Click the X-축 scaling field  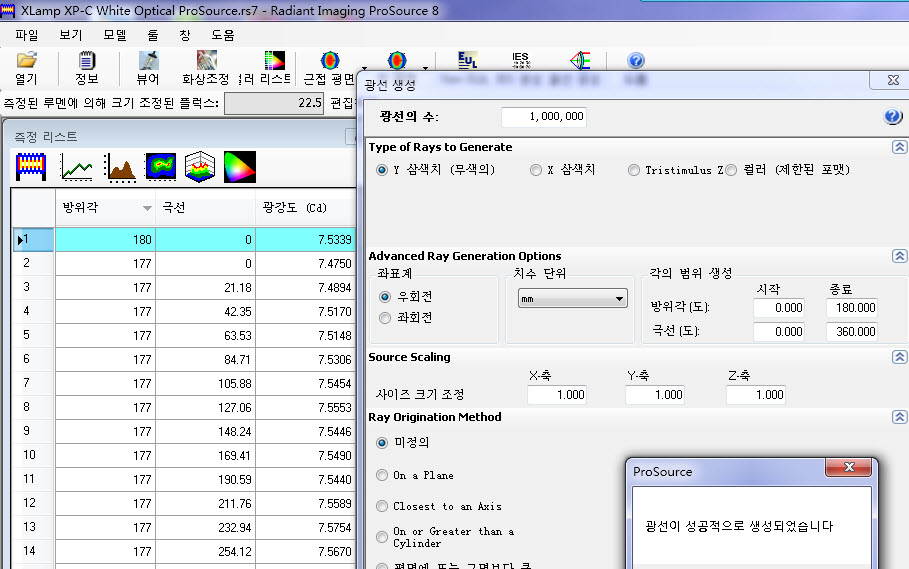557,395
